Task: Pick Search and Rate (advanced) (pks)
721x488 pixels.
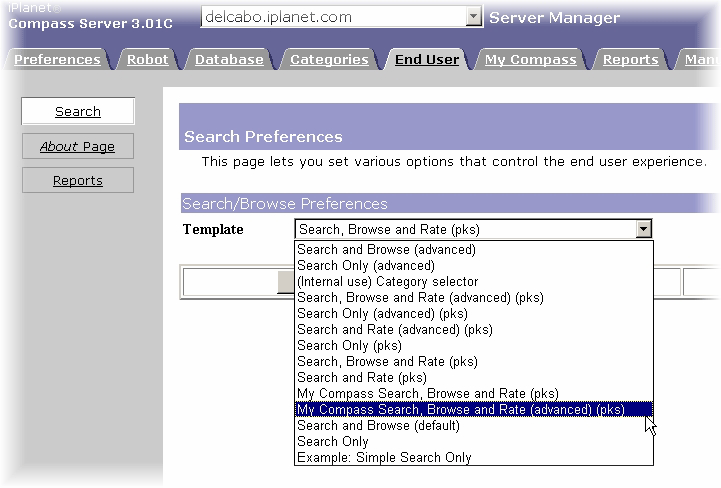Action: [474, 330]
